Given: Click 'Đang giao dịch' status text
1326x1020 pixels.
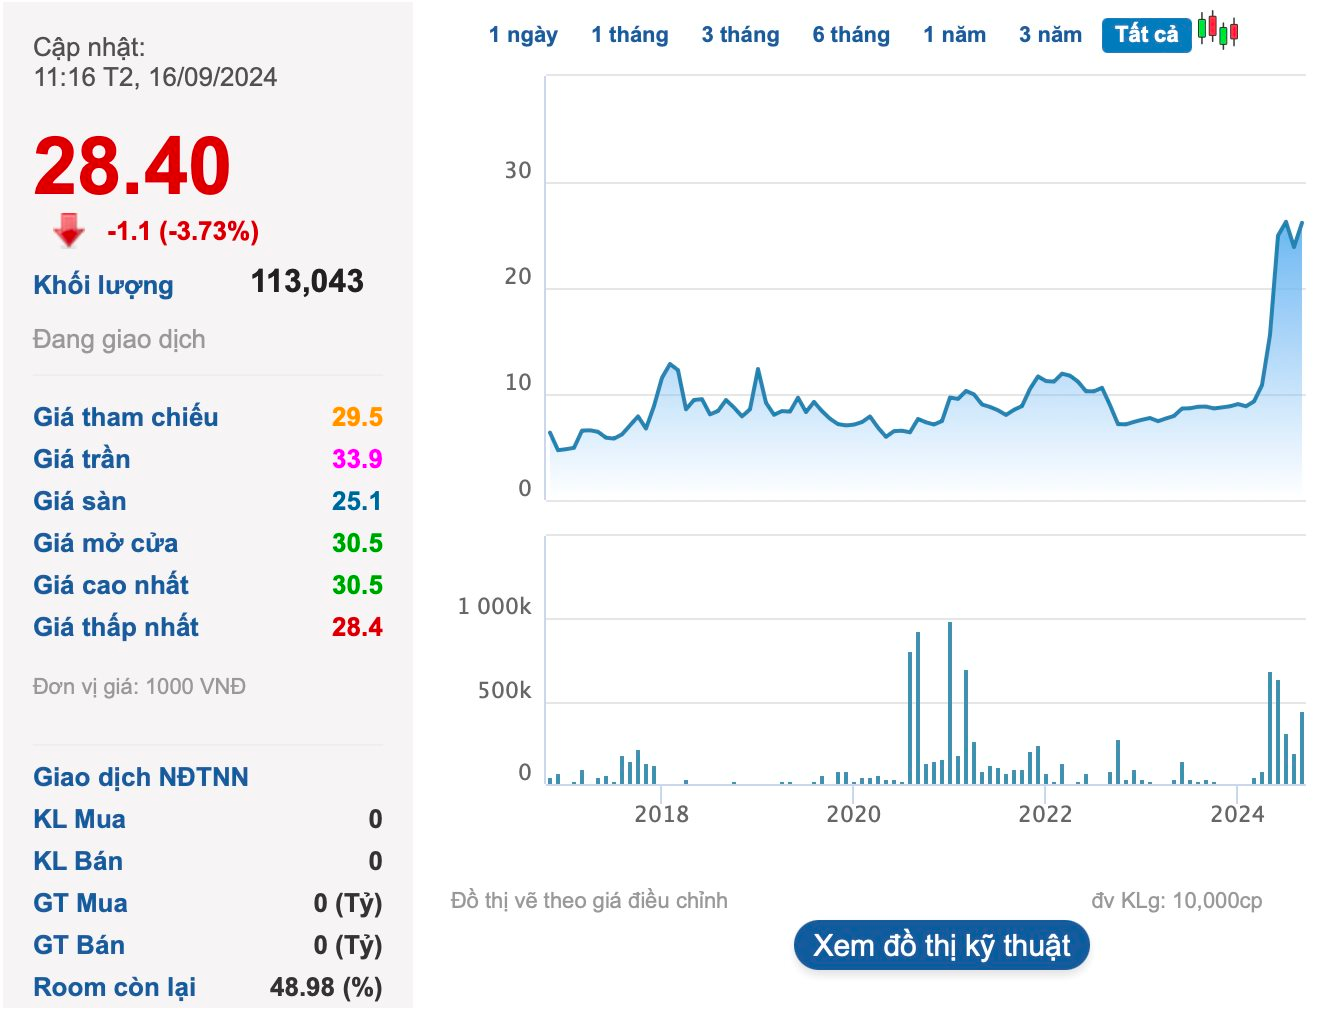Looking at the screenshot, I should pyautogui.click(x=119, y=339).
